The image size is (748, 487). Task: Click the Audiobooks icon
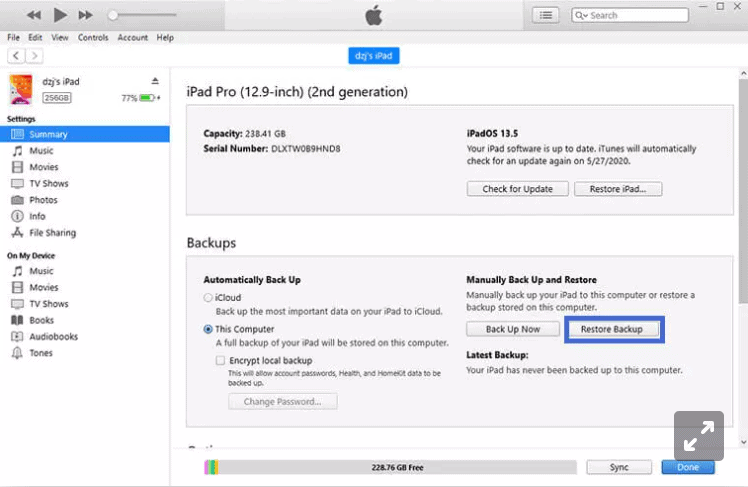point(17,337)
